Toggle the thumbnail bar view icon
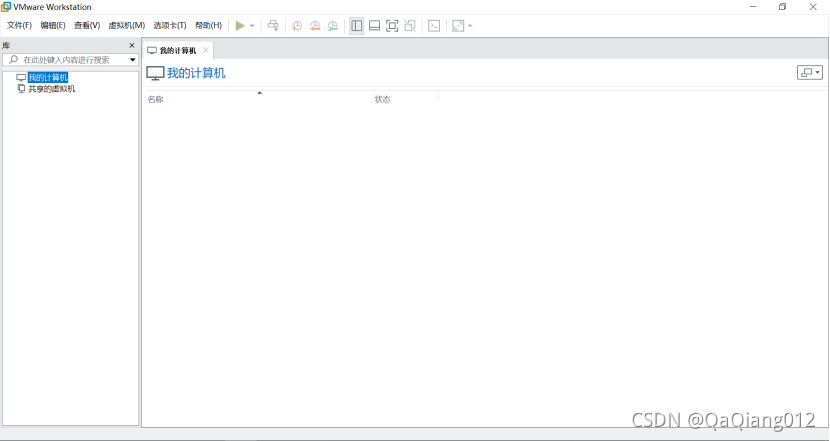This screenshot has height=441, width=830. point(374,25)
